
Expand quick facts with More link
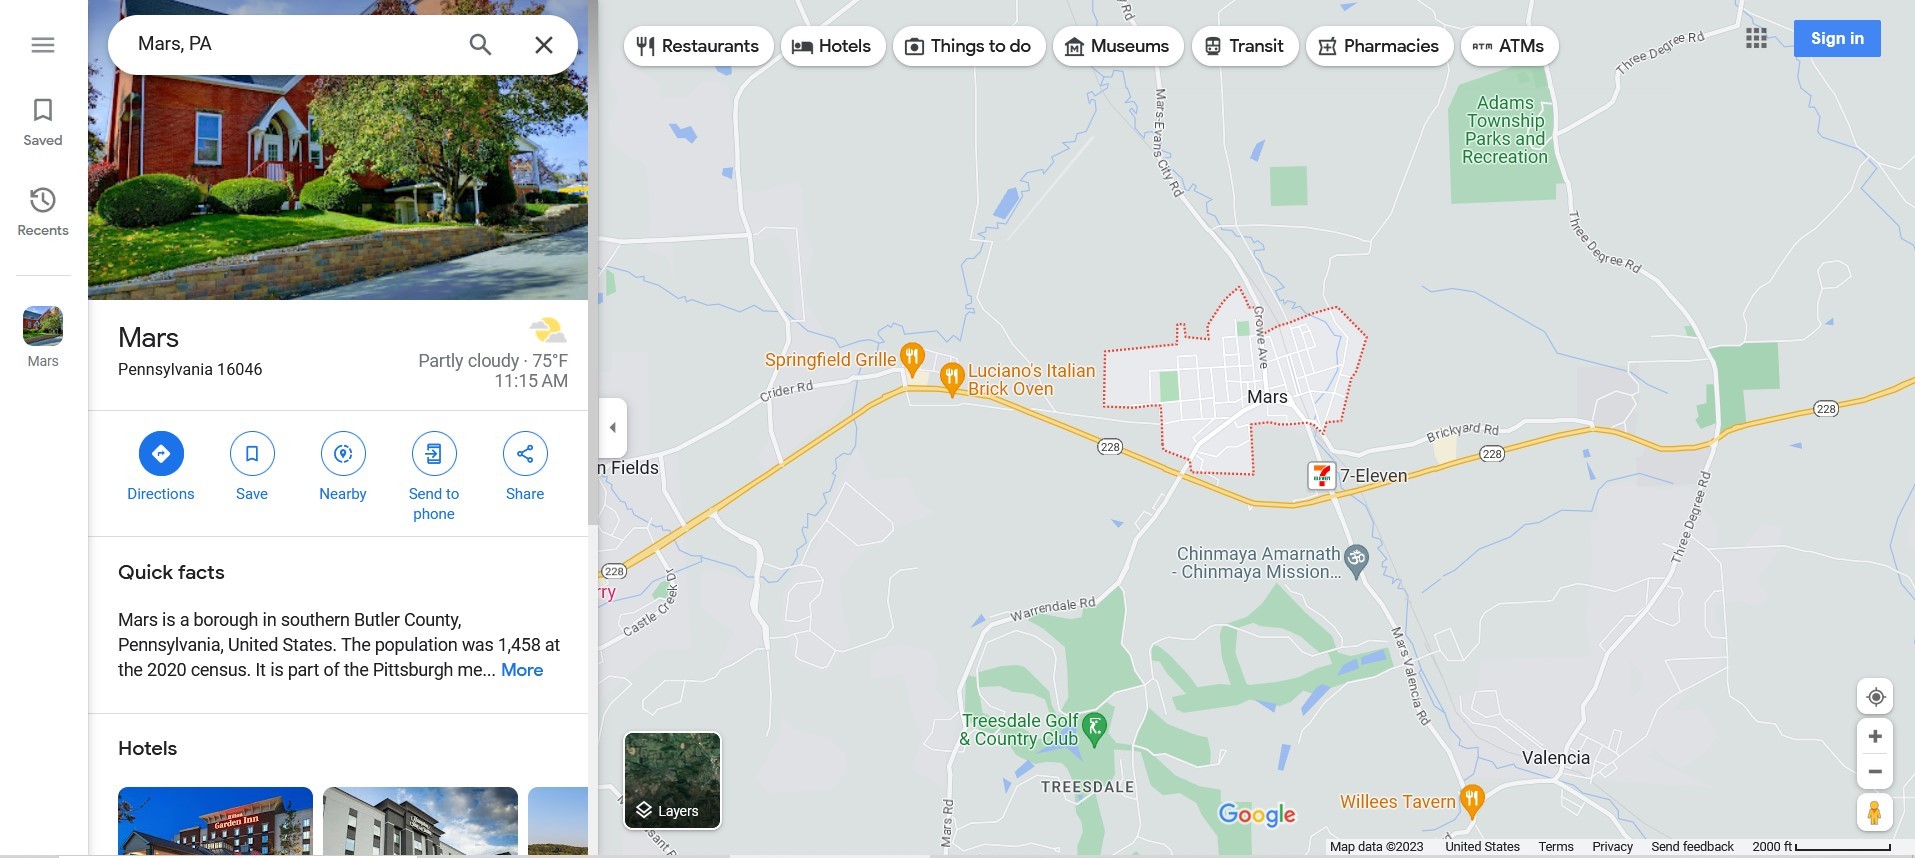pos(522,670)
